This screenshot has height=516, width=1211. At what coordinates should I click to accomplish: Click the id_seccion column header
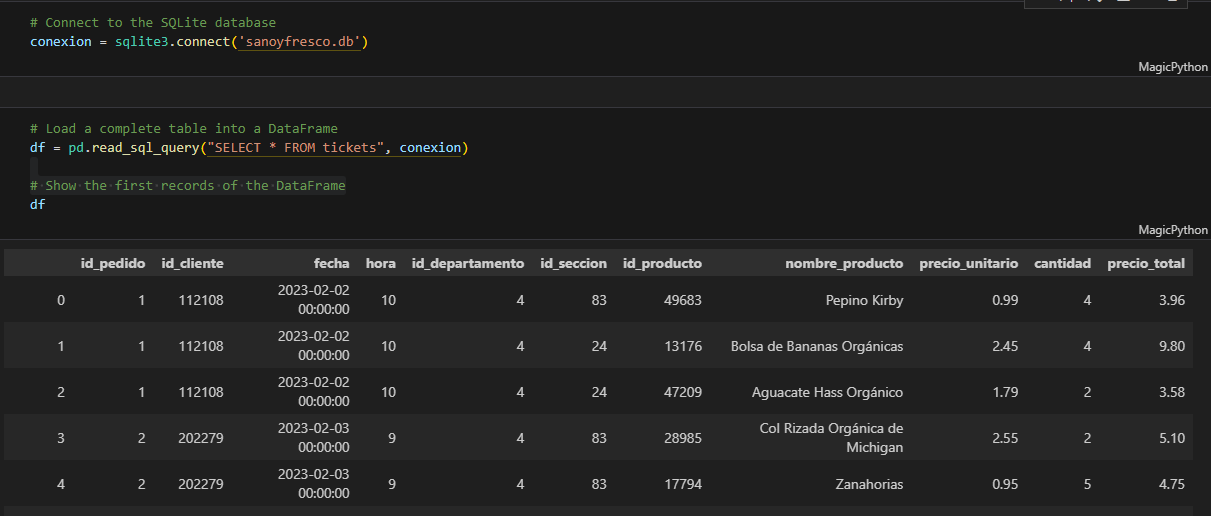point(574,264)
